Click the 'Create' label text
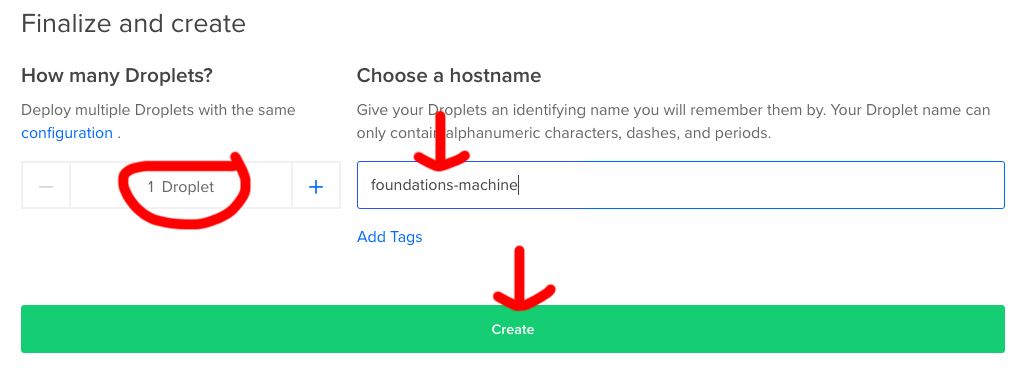 [x=513, y=330]
